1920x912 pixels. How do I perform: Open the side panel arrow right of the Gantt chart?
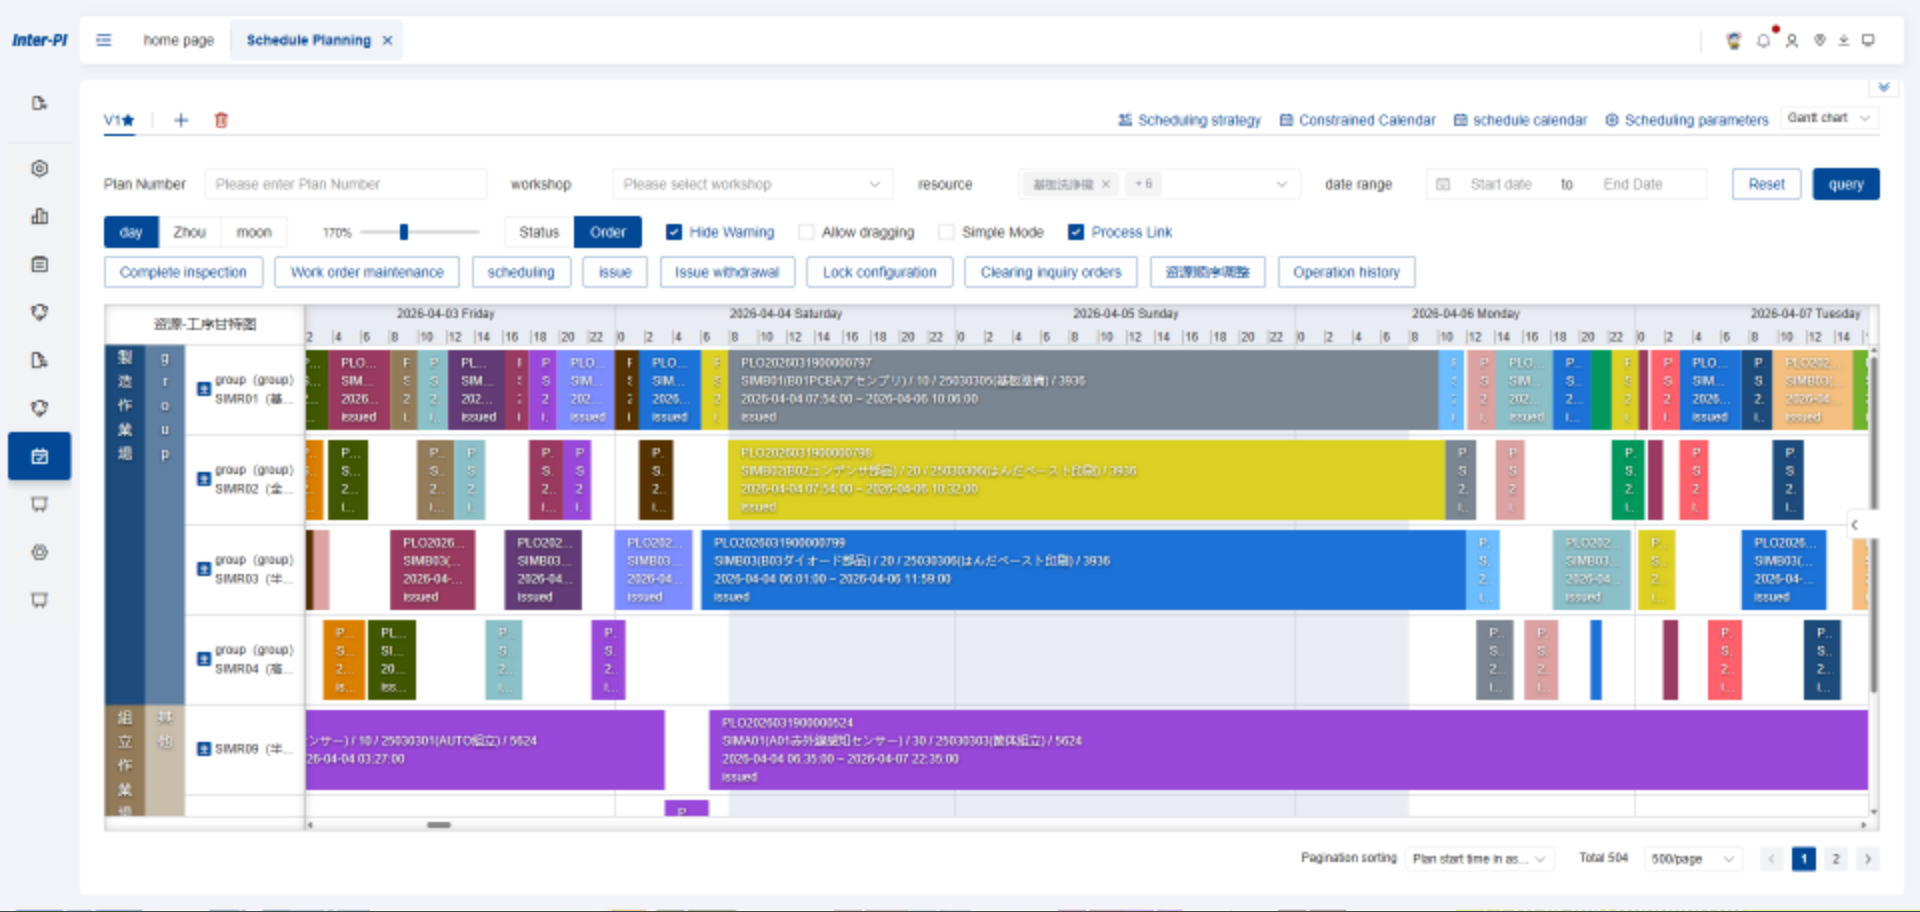tap(1855, 525)
